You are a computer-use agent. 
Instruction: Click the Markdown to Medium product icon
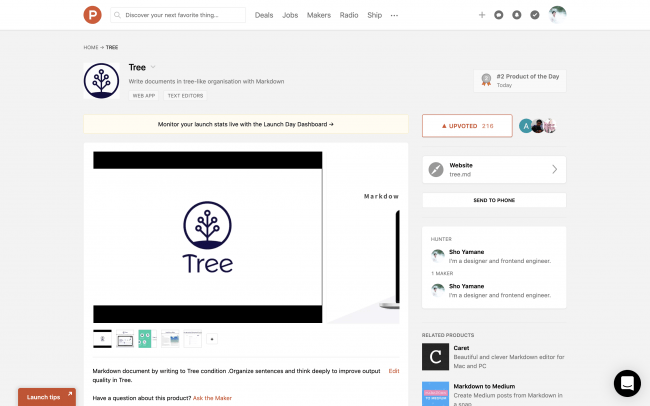[435, 394]
